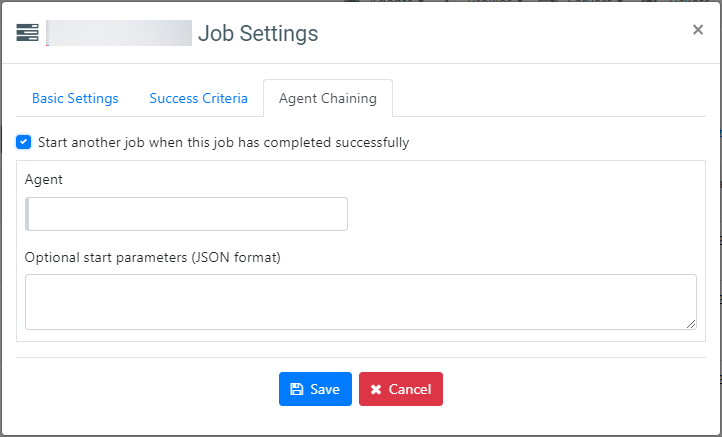
Task: Click the X icon on the Cancel button
Action: [376, 390]
